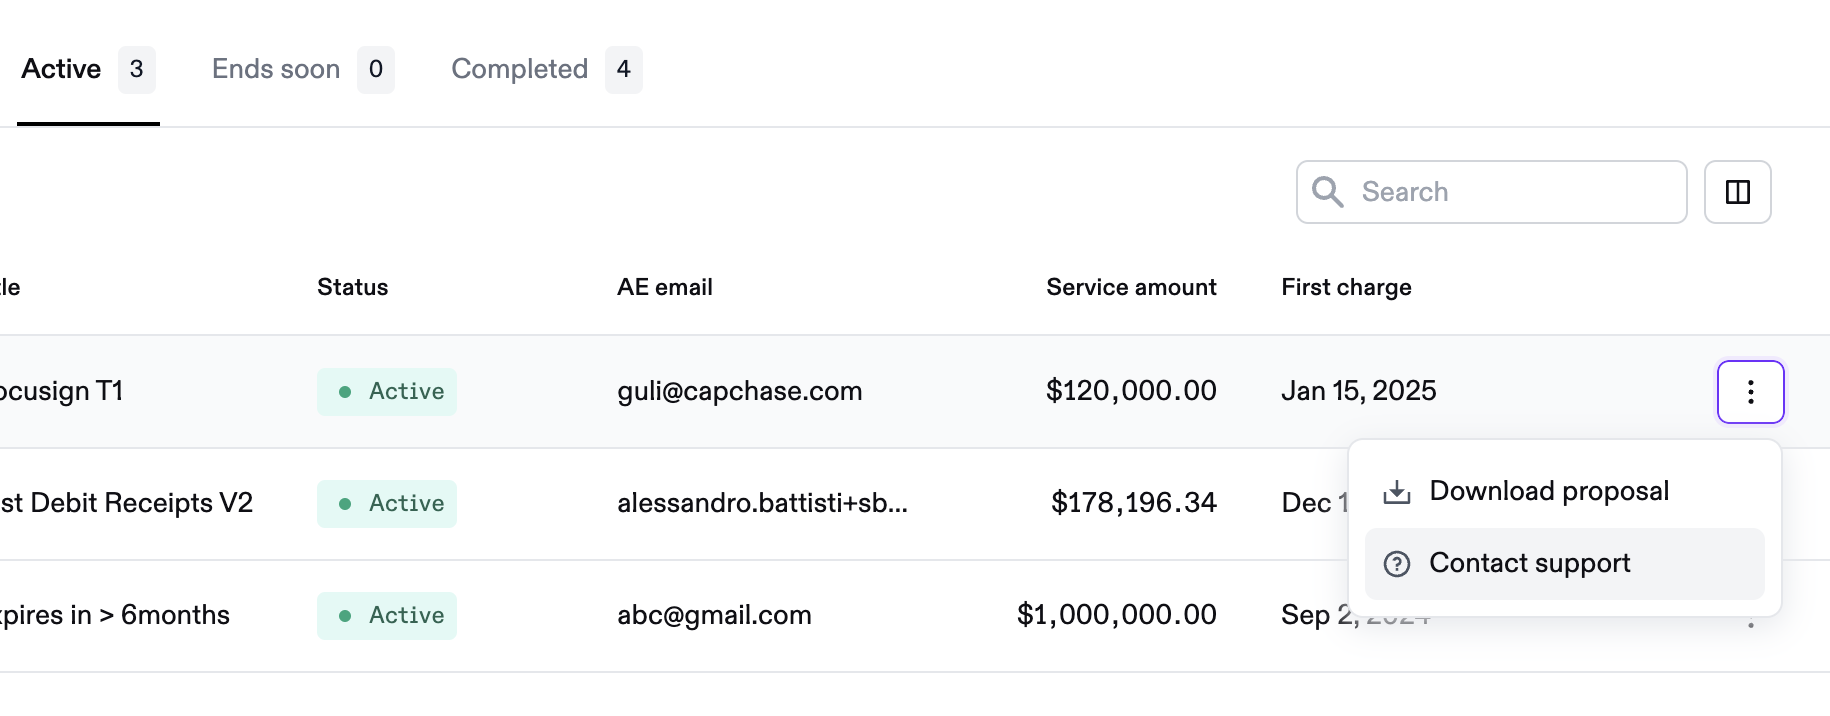Switch to the Ends soon tab
The image size is (1830, 716).
click(303, 69)
